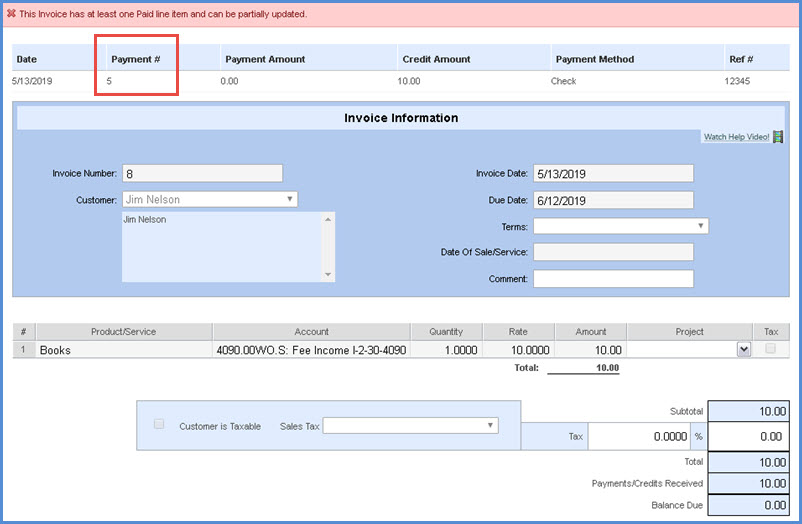Image resolution: width=802 pixels, height=524 pixels.
Task: Click the row number 1 cell
Action: (x=23, y=350)
